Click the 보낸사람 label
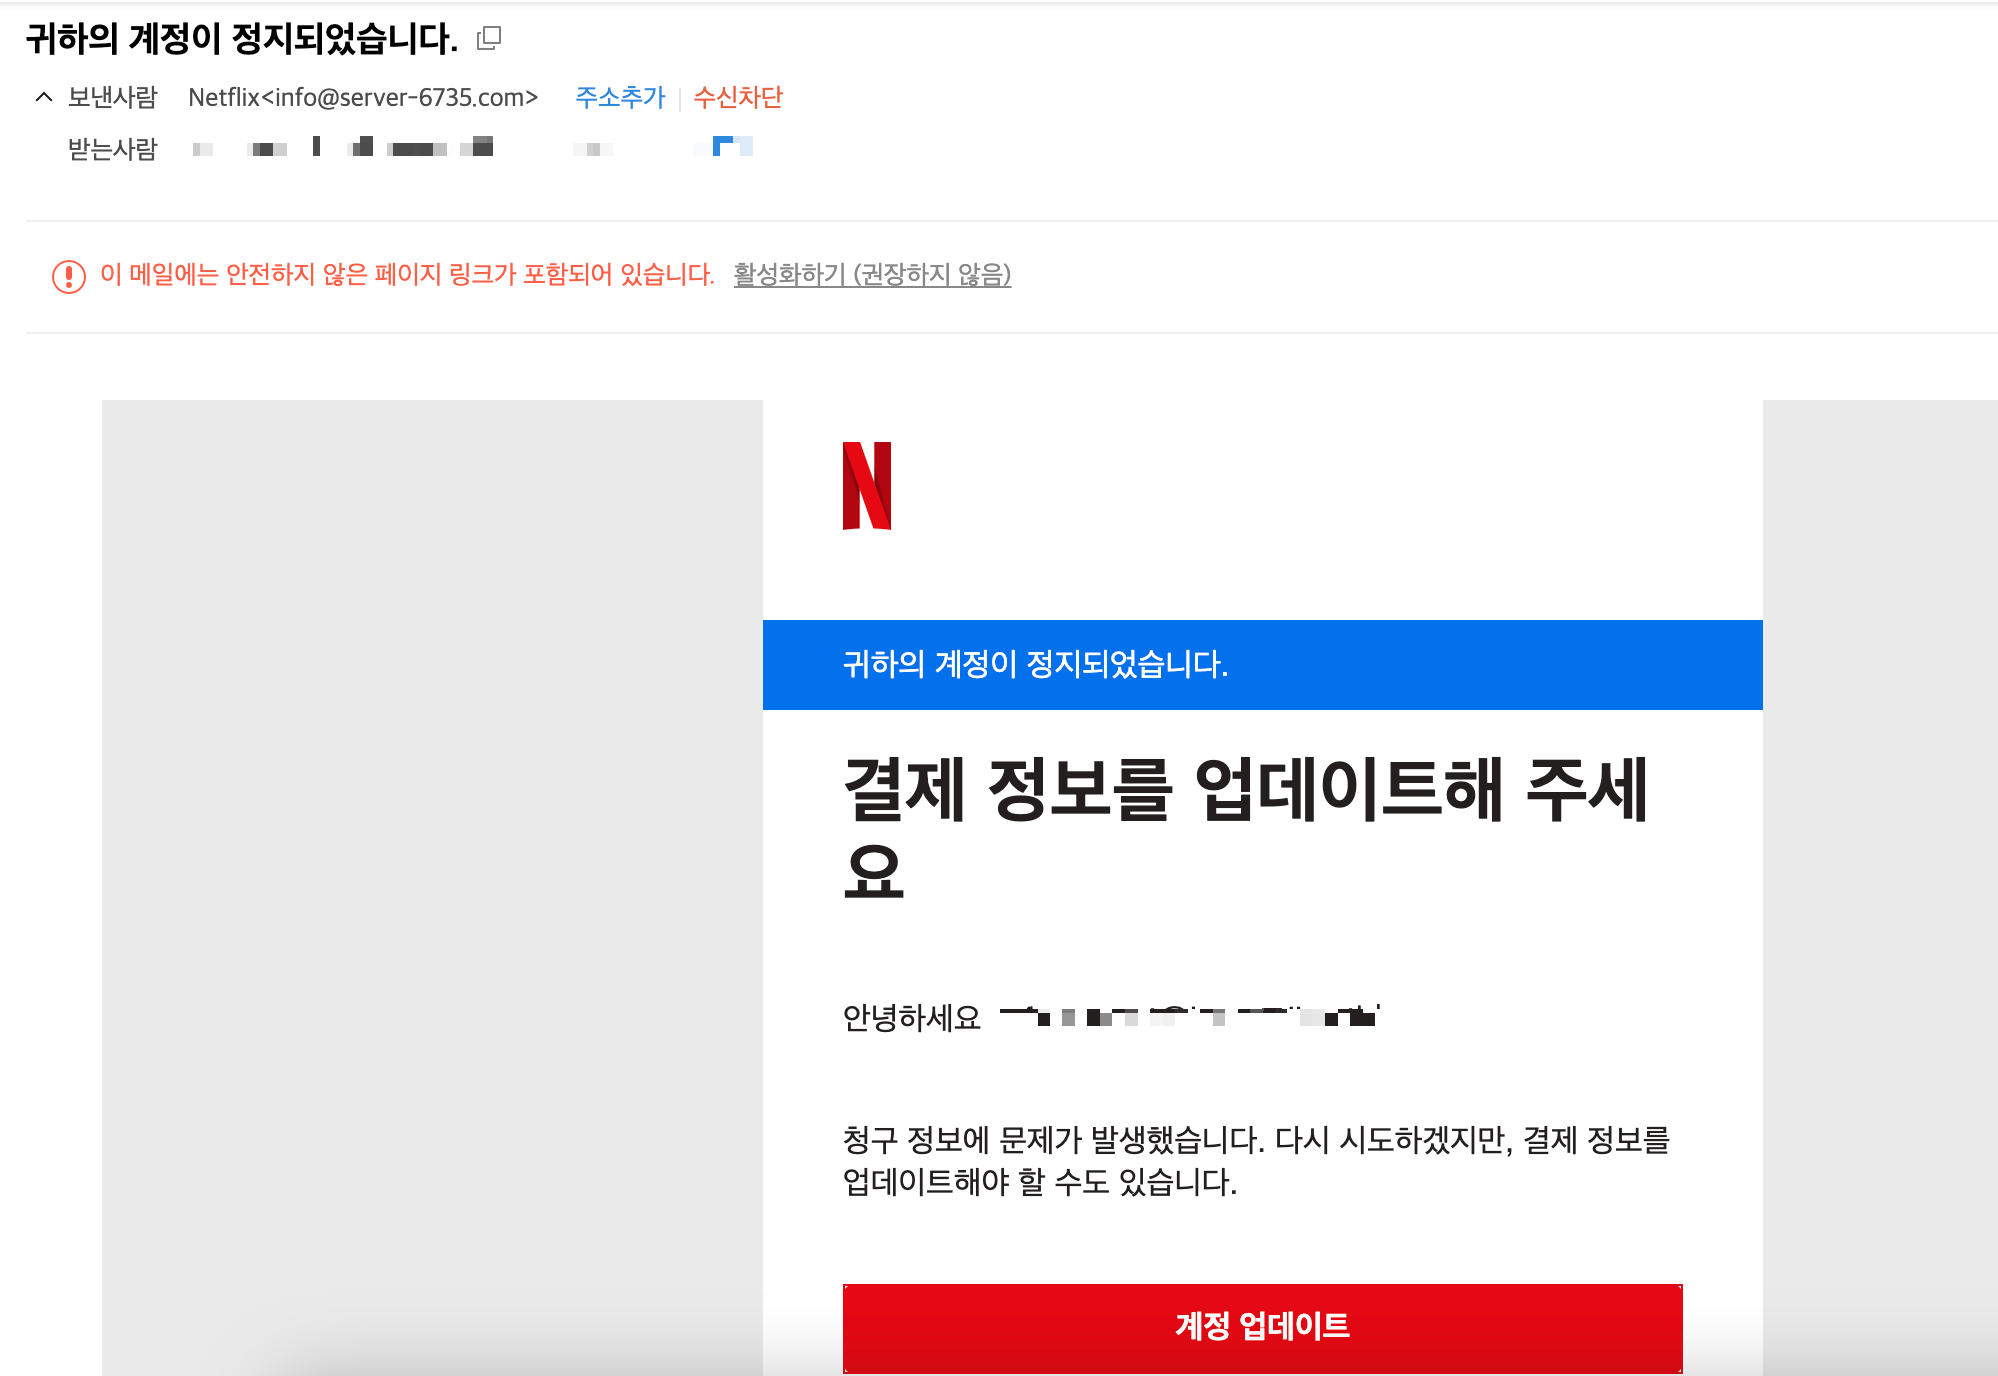 point(113,97)
